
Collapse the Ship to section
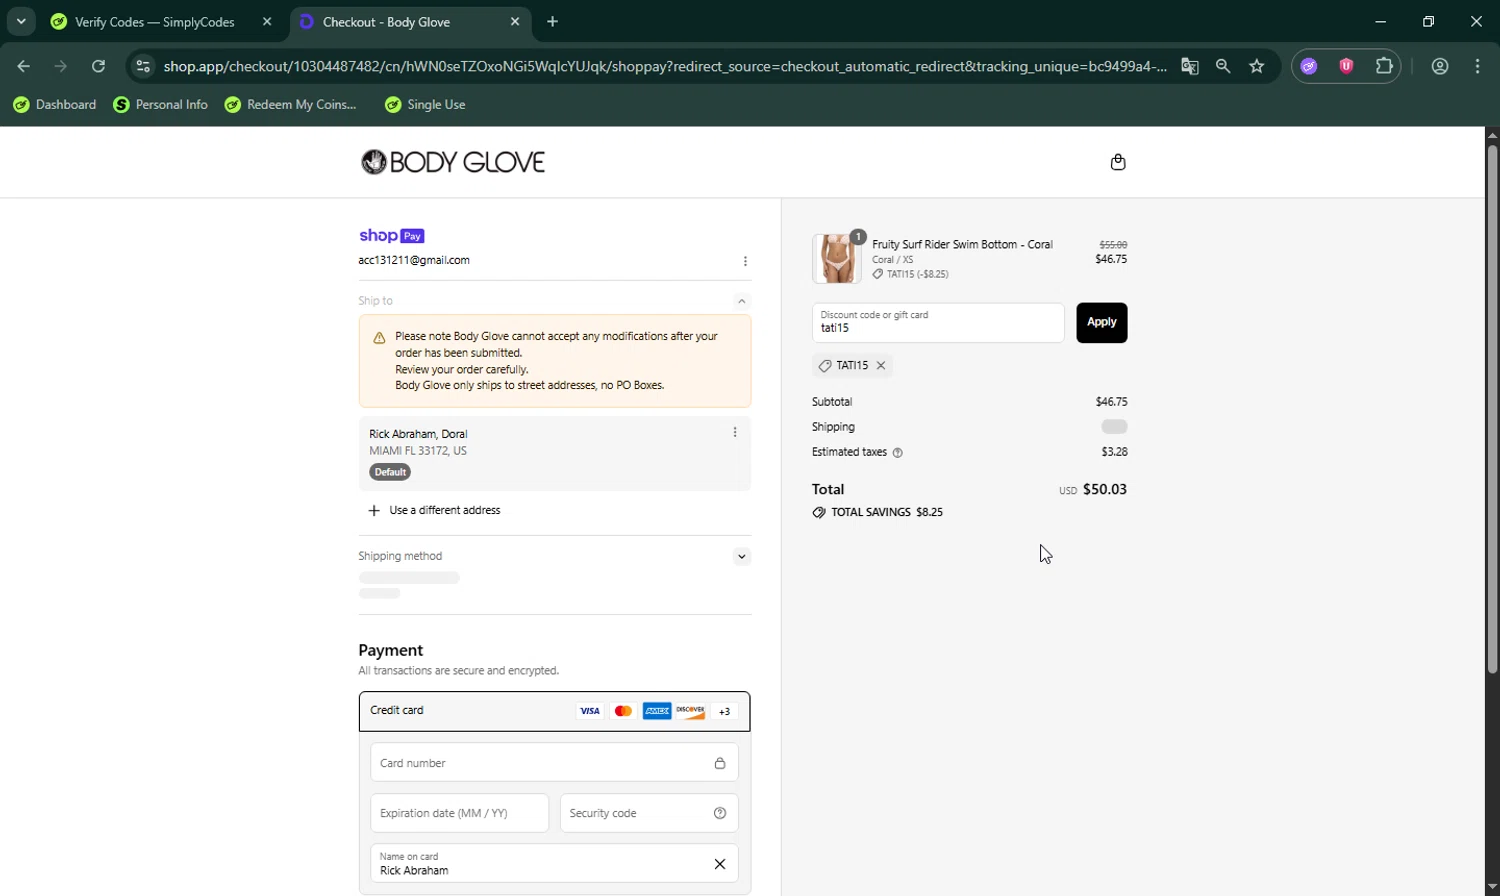[741, 301]
